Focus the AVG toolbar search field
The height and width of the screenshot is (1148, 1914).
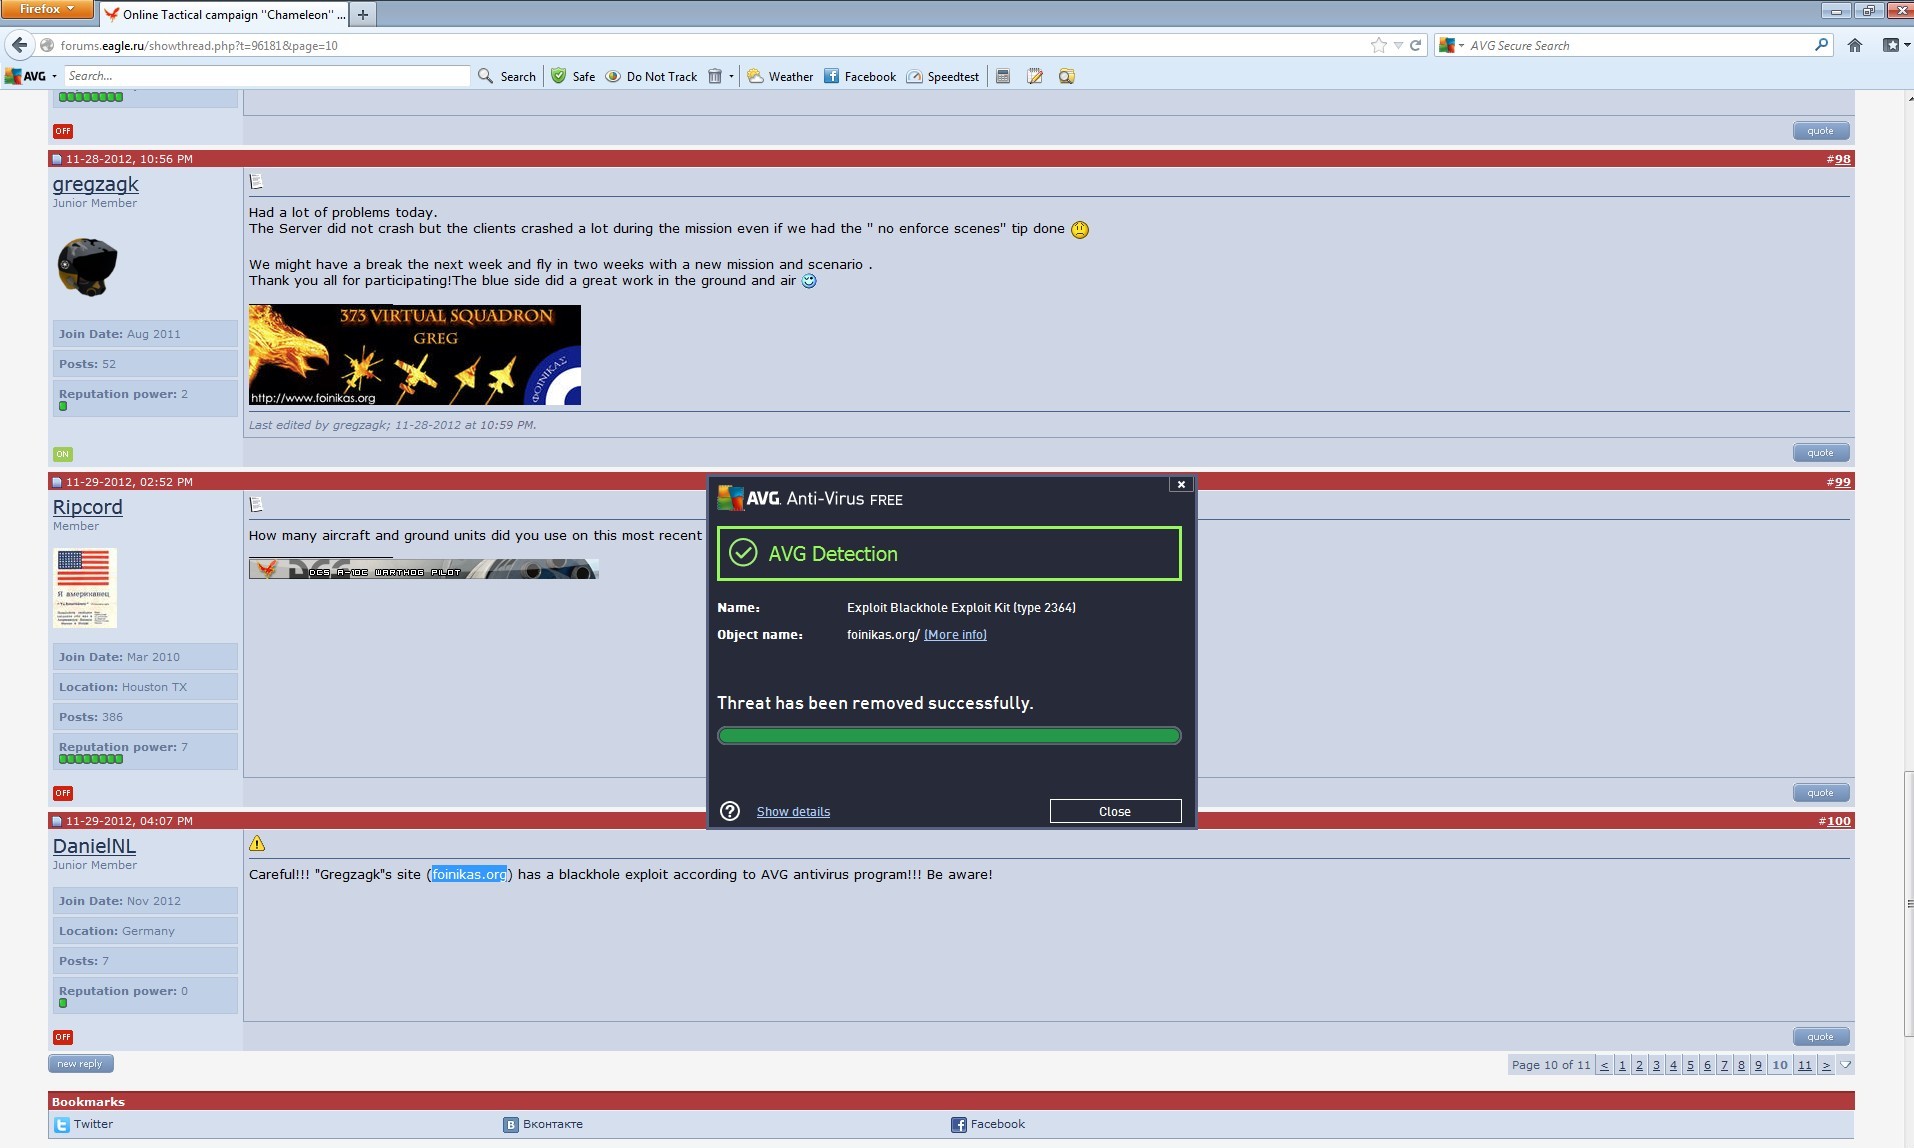click(x=266, y=76)
